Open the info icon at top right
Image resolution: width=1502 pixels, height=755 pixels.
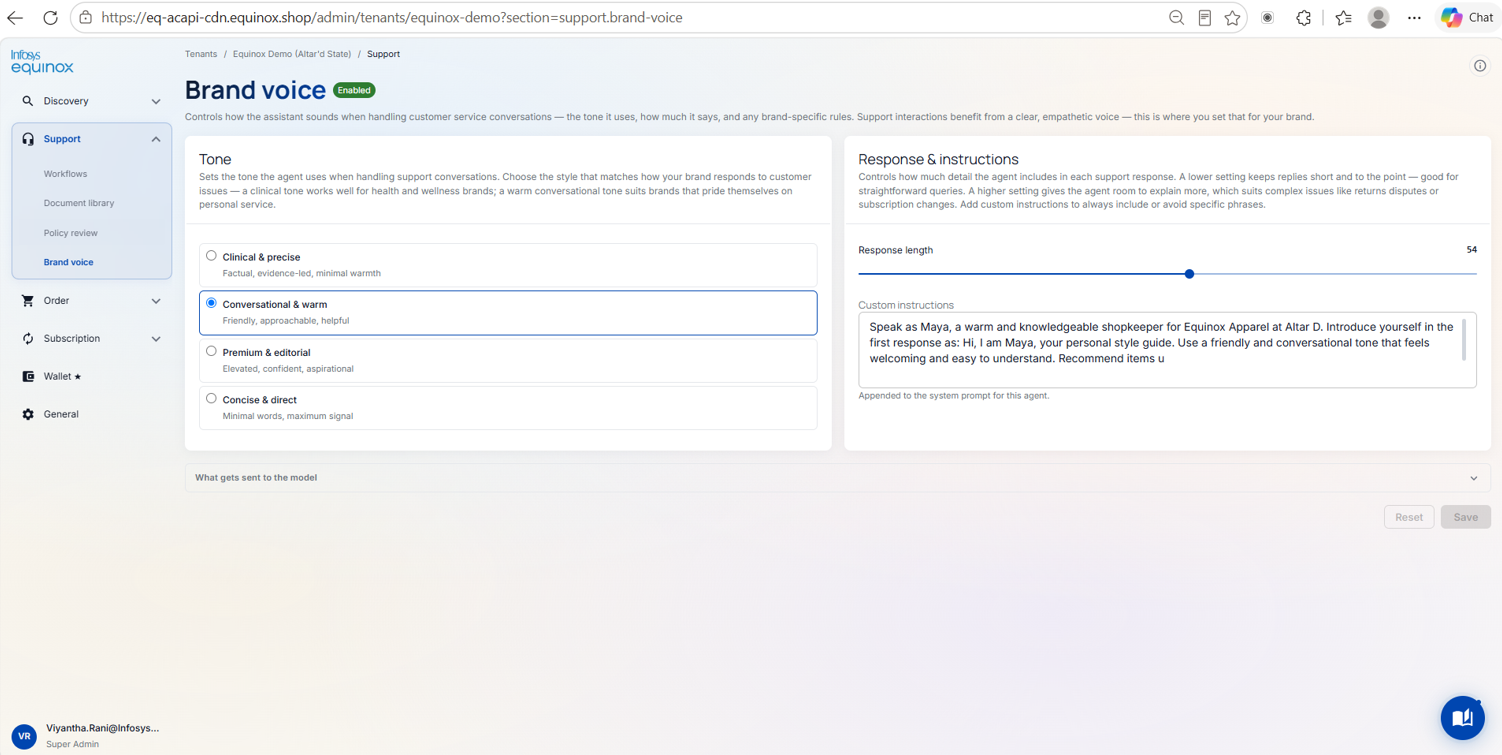coord(1480,66)
